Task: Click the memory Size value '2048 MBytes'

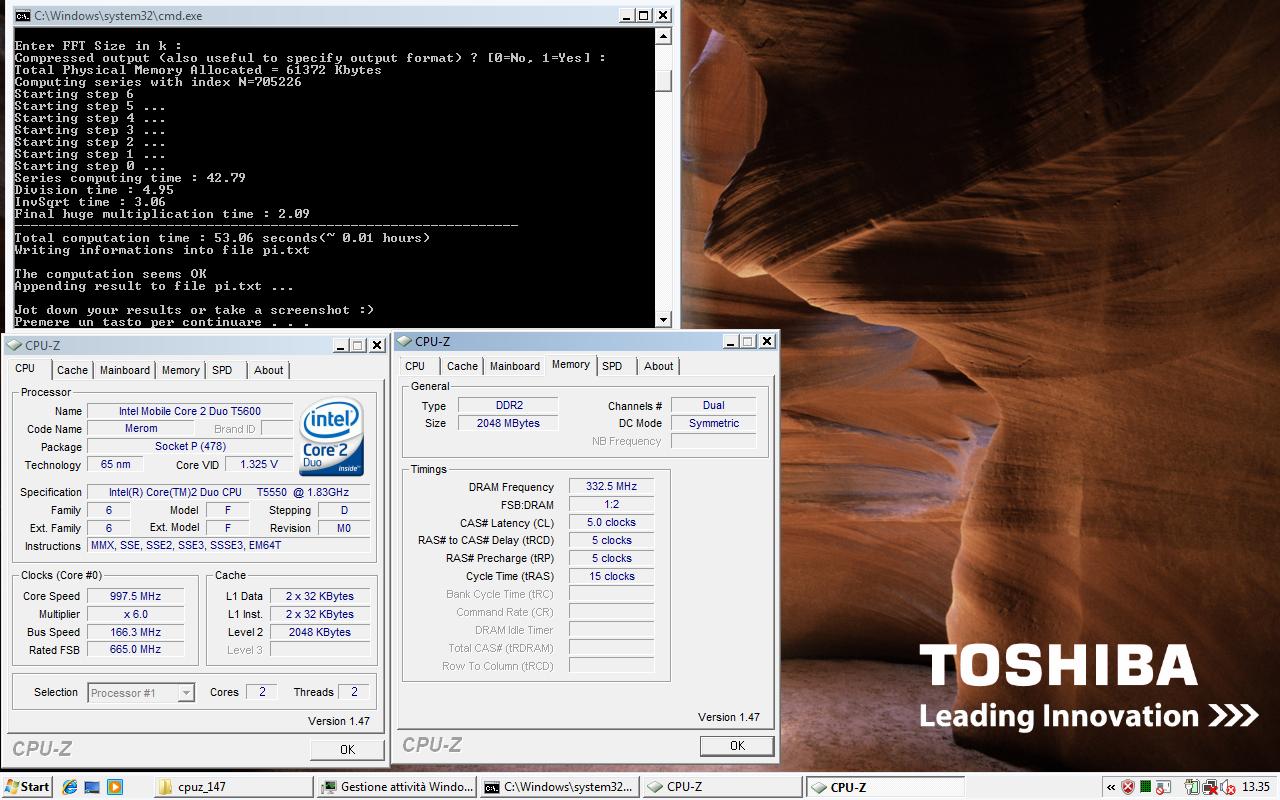Action: 508,423
